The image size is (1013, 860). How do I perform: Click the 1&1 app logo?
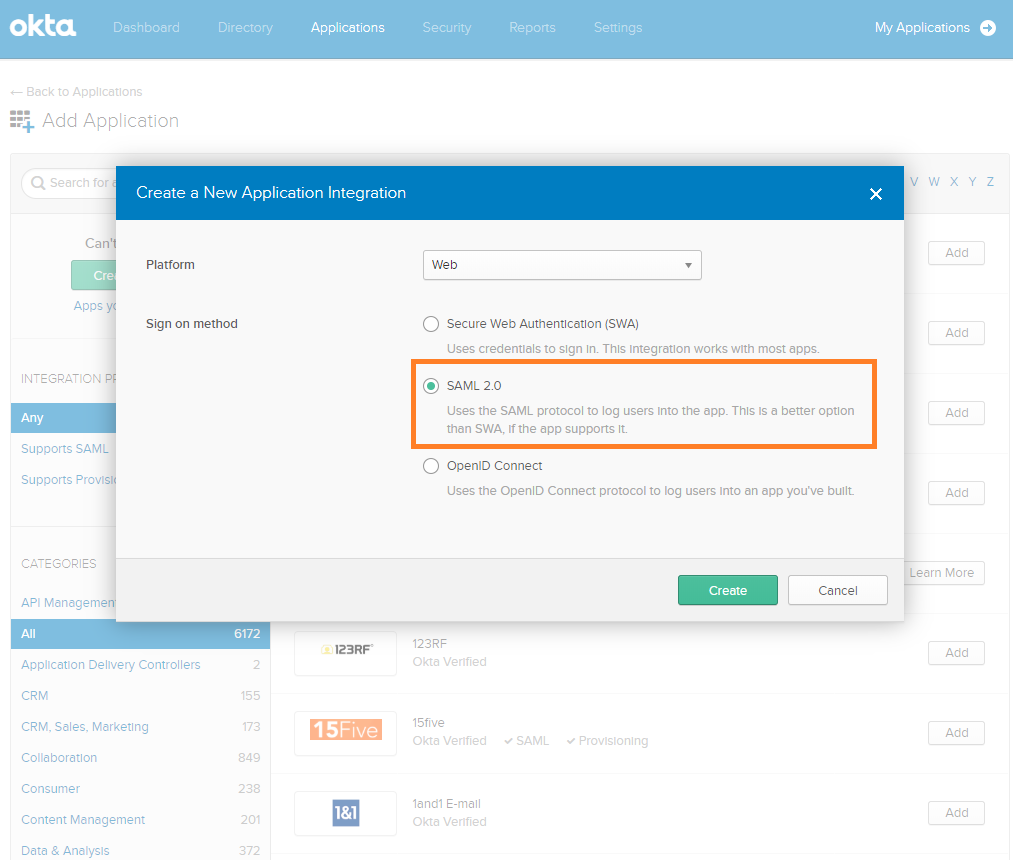pyautogui.click(x=345, y=813)
